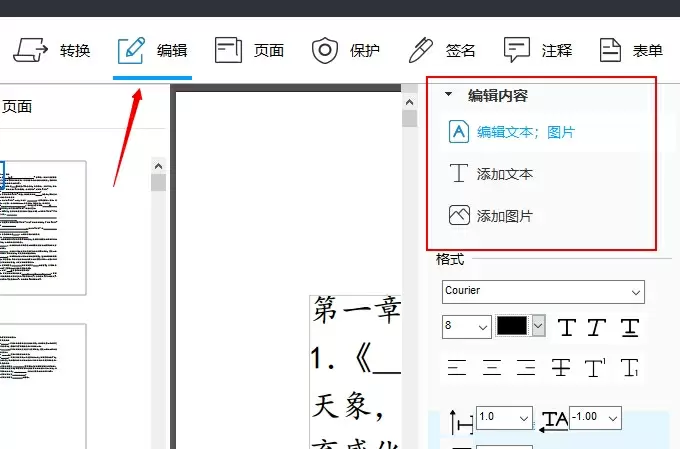
Task: Align text to the left
Action: click(x=457, y=368)
